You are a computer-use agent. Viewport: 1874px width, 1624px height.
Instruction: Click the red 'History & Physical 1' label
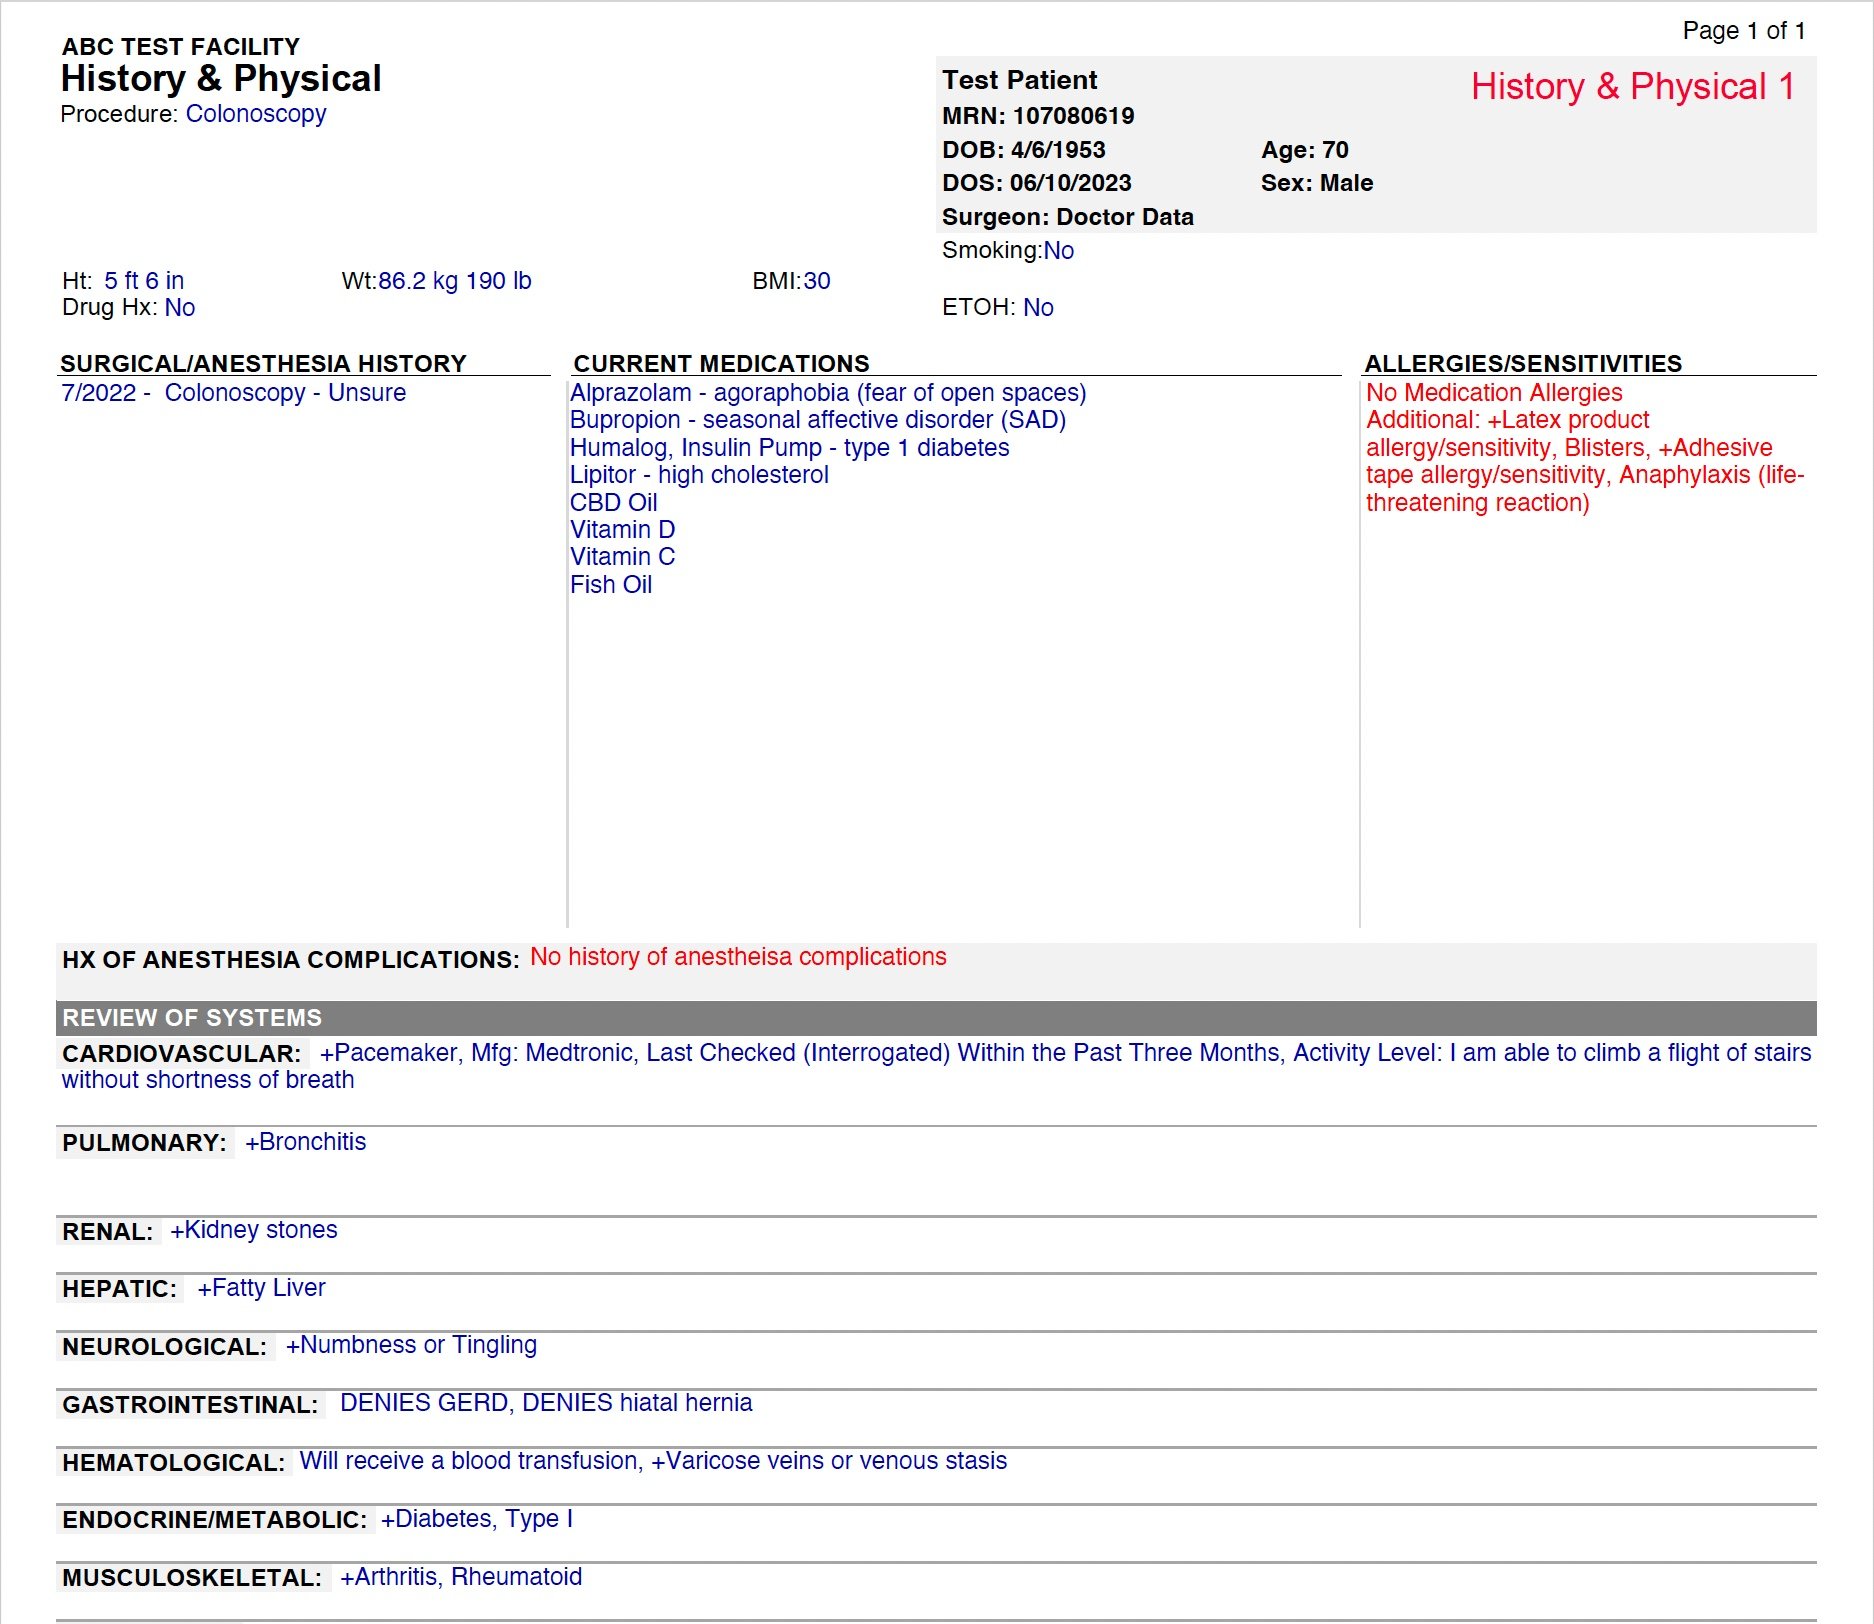pyautogui.click(x=1633, y=86)
